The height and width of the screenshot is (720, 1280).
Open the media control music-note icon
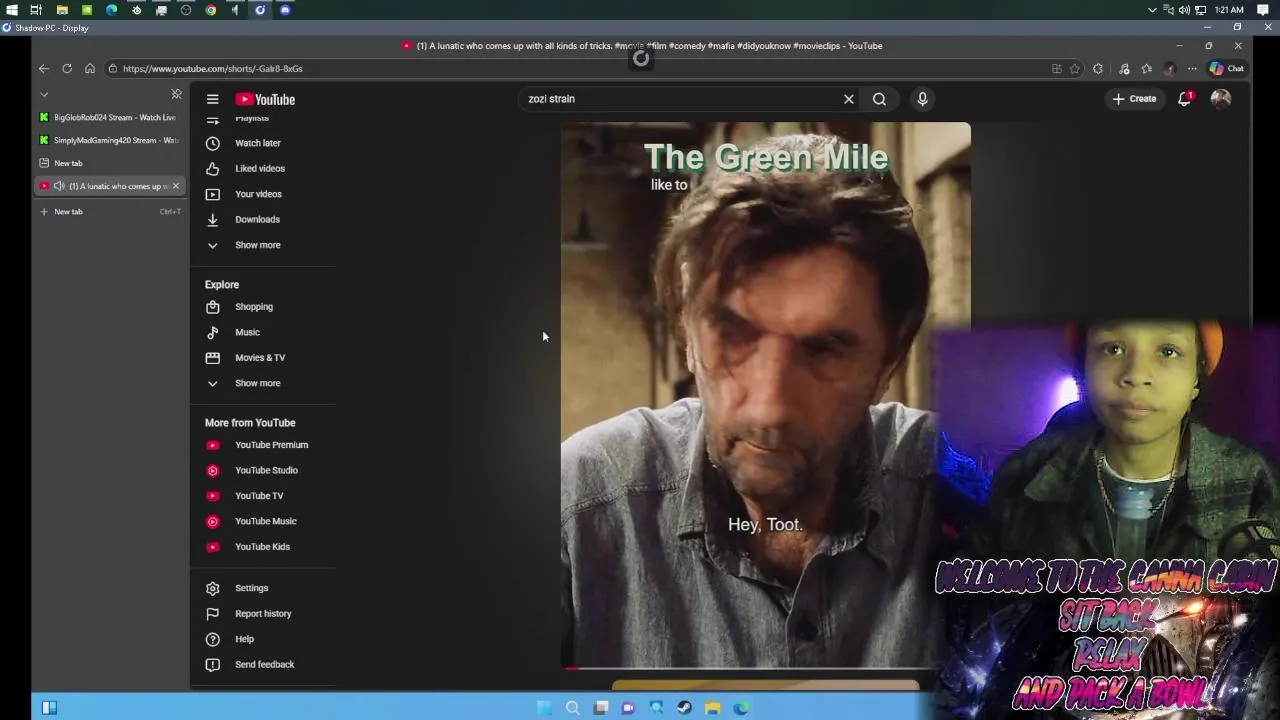tap(1124, 69)
